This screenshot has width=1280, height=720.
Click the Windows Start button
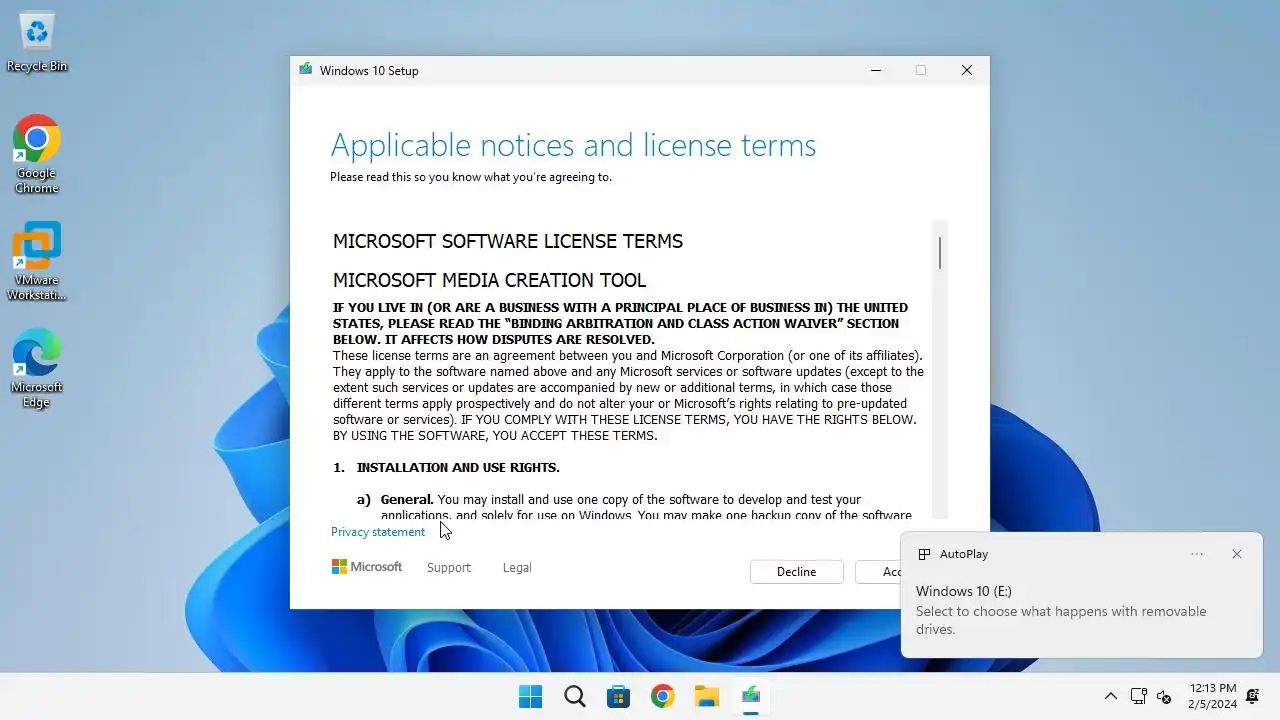pyautogui.click(x=530, y=696)
